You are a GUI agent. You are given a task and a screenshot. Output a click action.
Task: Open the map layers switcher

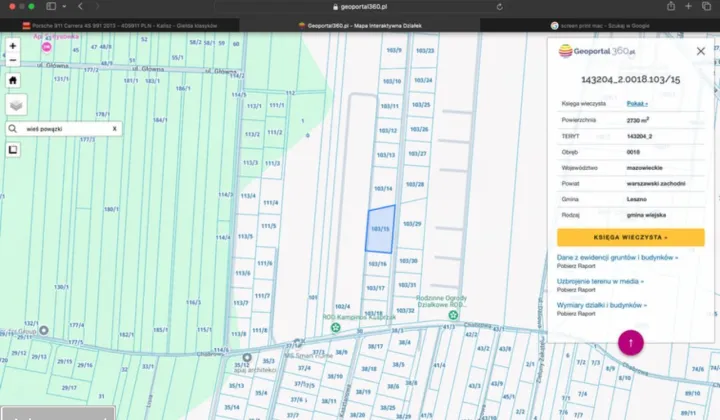(15, 105)
